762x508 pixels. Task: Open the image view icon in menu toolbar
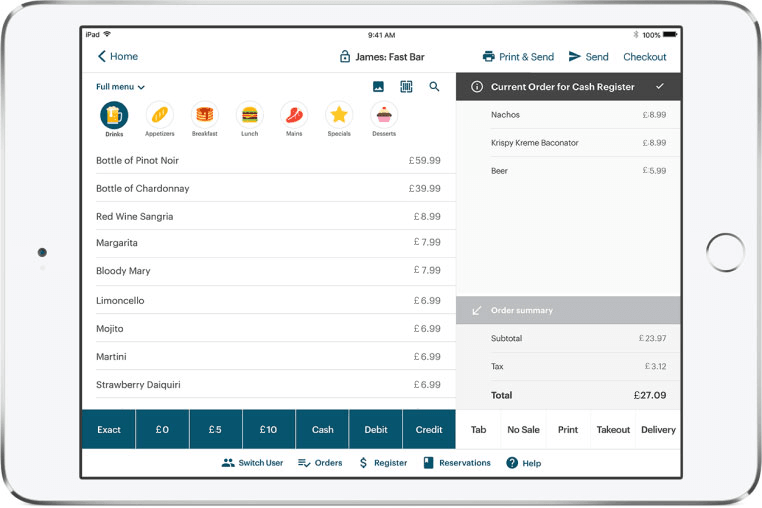[x=378, y=87]
